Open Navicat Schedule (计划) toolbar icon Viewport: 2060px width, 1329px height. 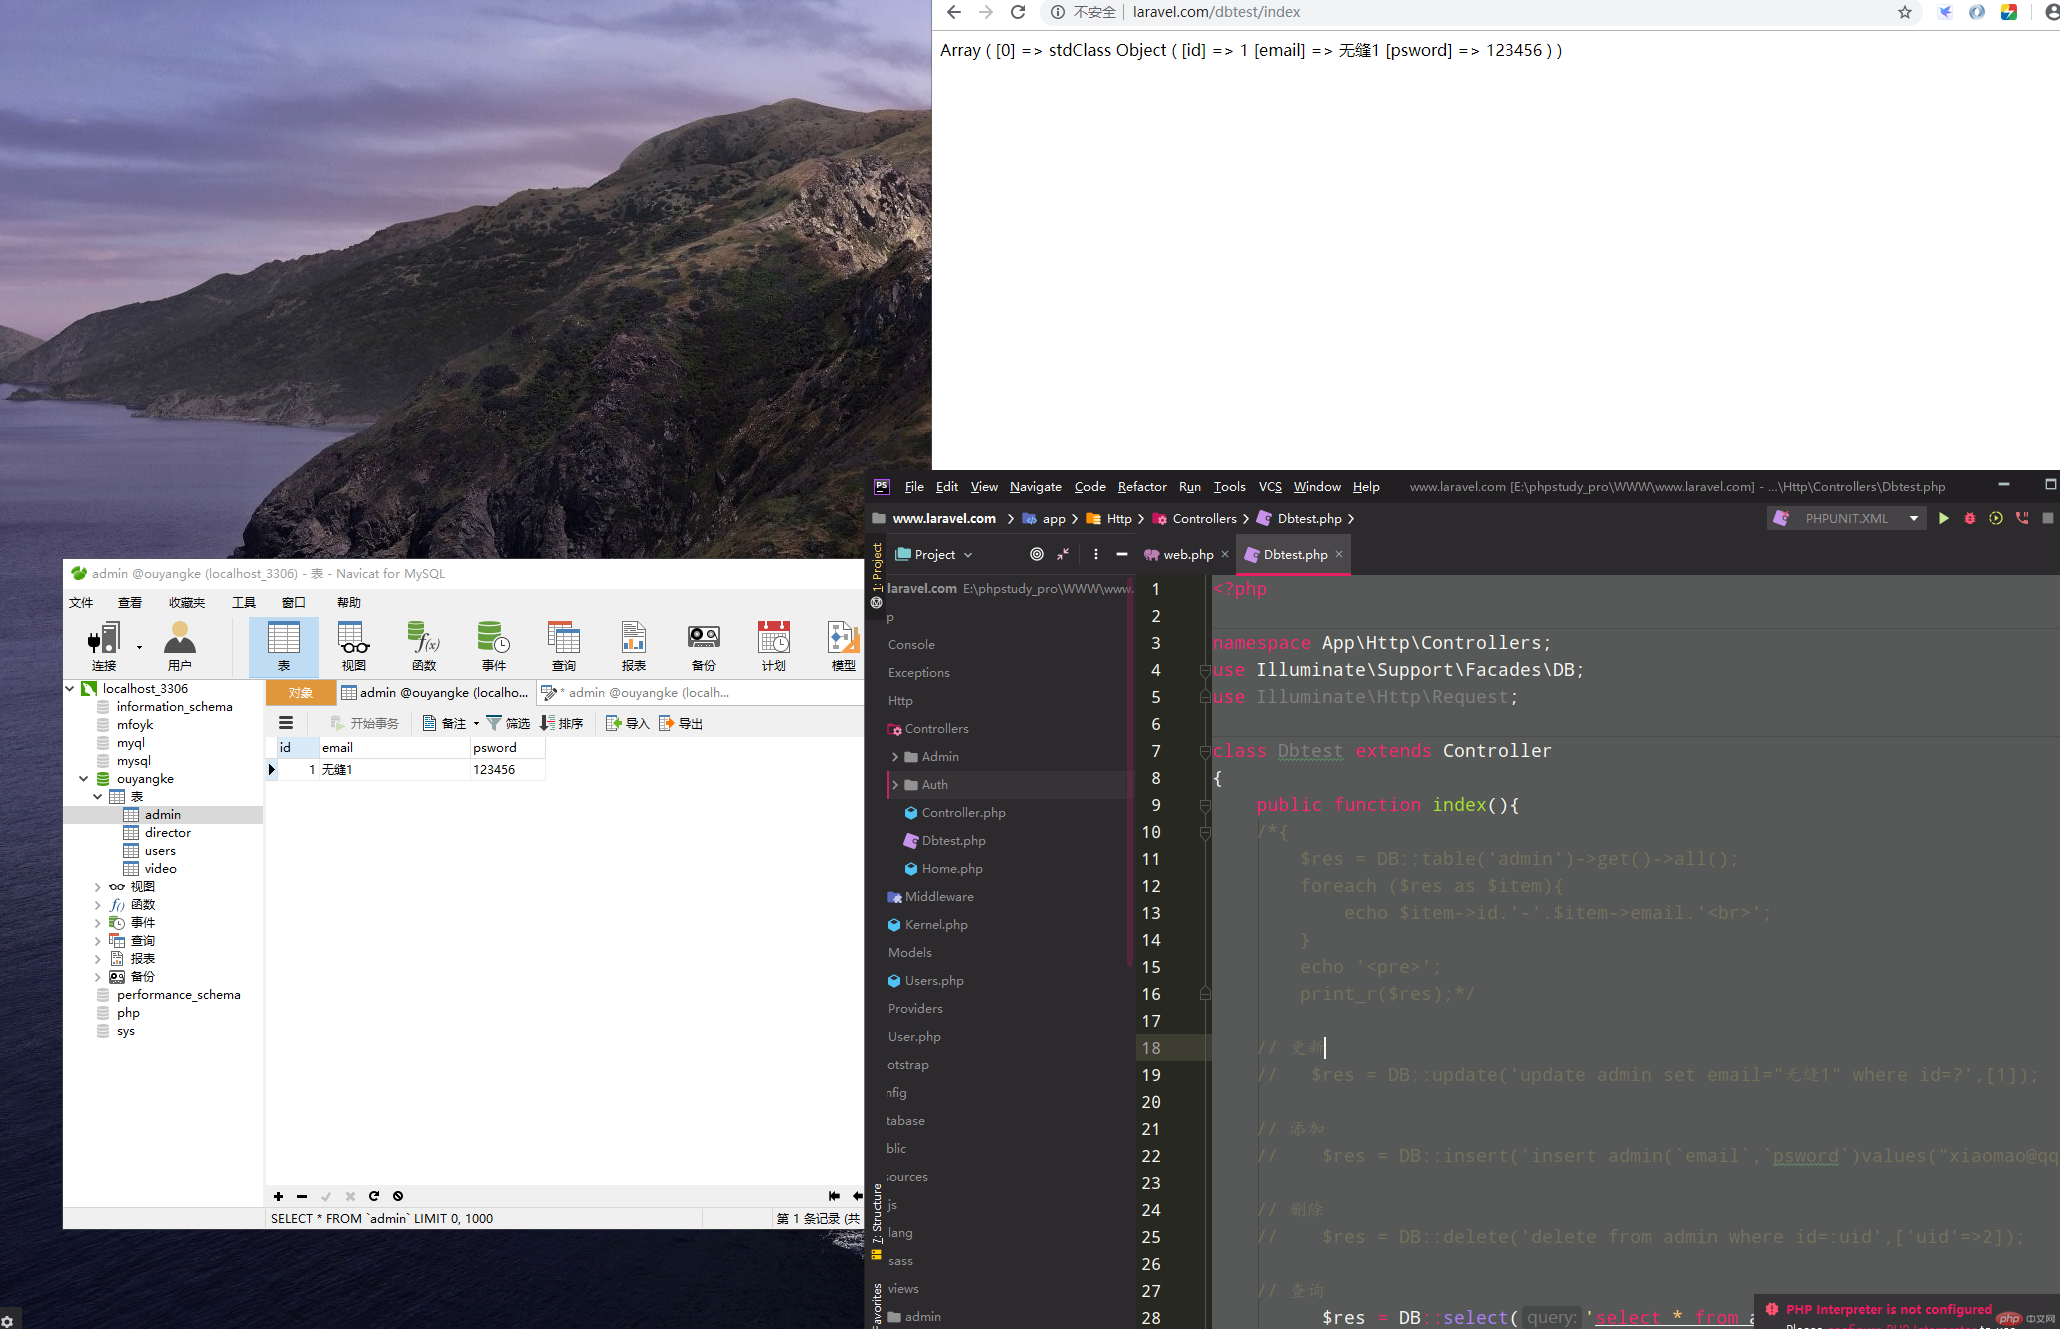click(774, 645)
